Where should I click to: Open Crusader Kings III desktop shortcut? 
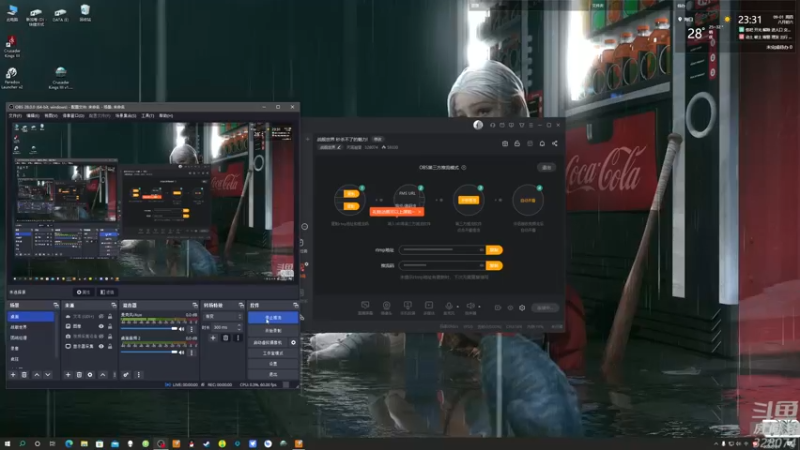pyautogui.click(x=12, y=47)
